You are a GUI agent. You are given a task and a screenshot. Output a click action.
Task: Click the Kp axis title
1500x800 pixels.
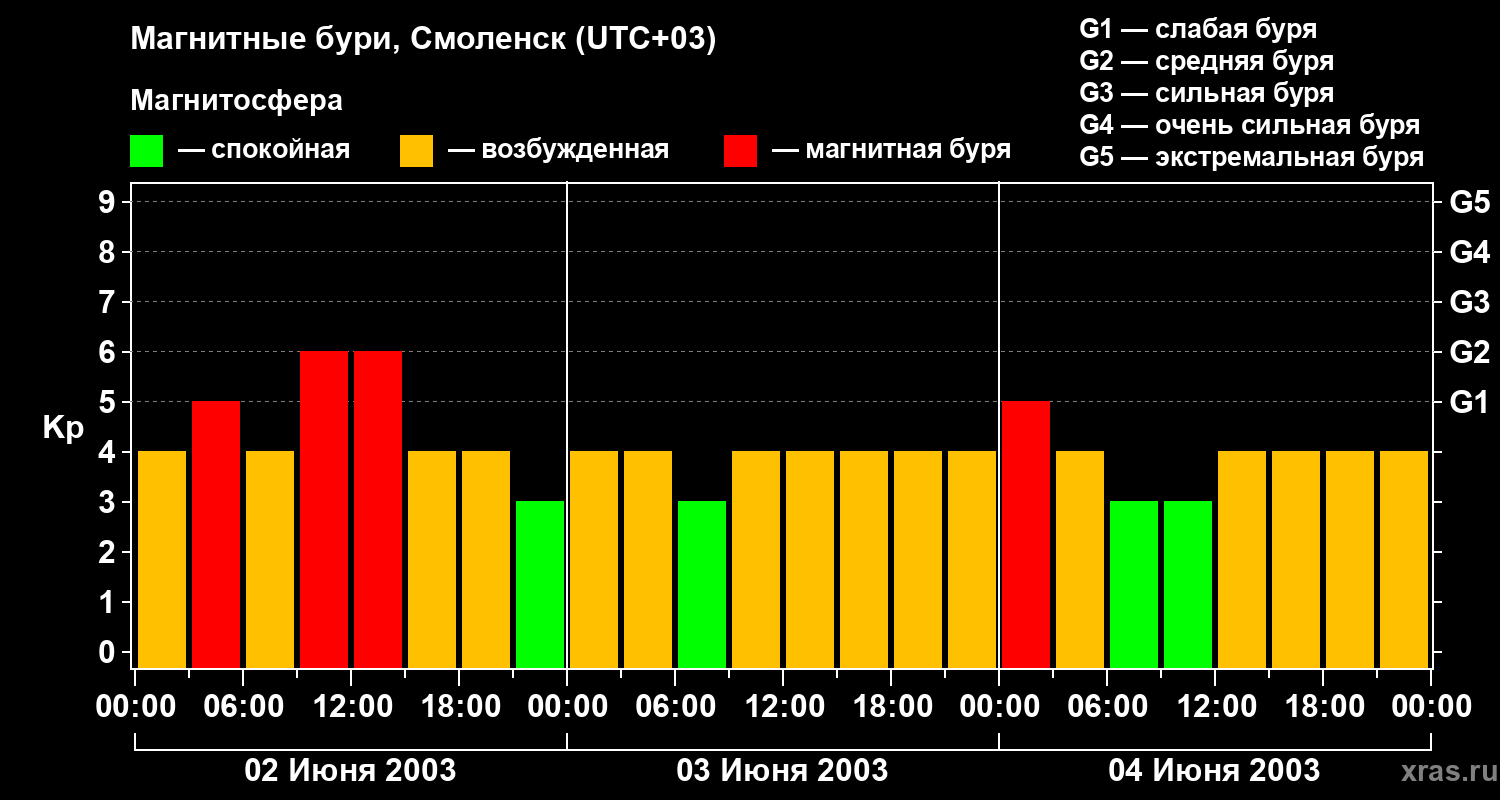62,429
